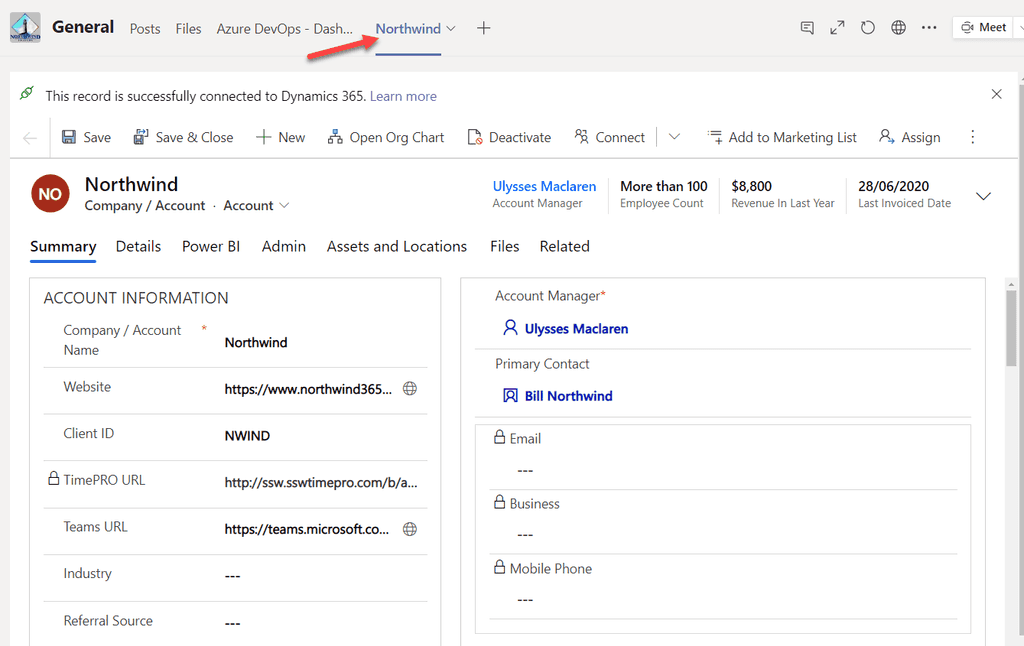1024x646 pixels.
Task: Expand the Connect dropdown arrow
Action: point(675,137)
